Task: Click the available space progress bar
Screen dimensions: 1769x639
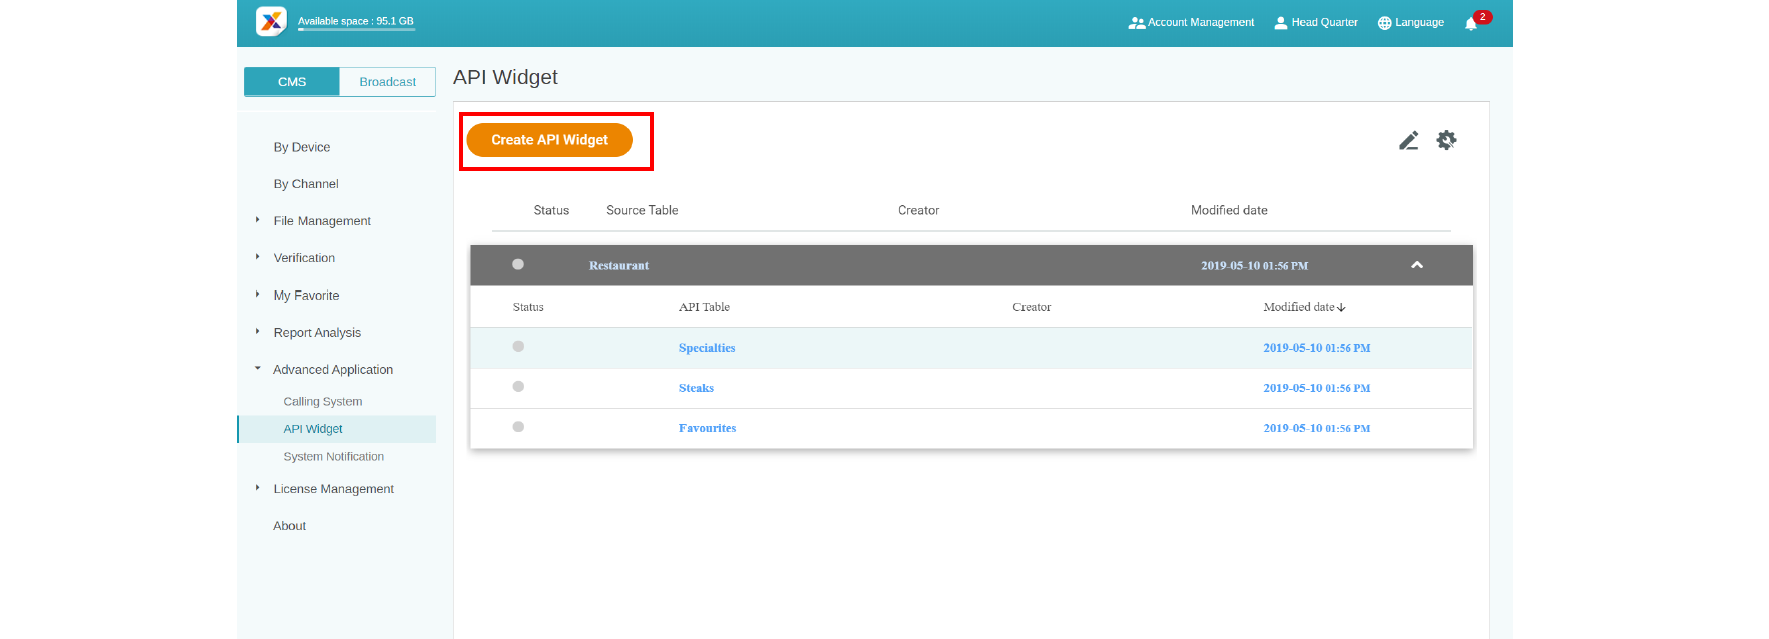Action: [x=356, y=30]
